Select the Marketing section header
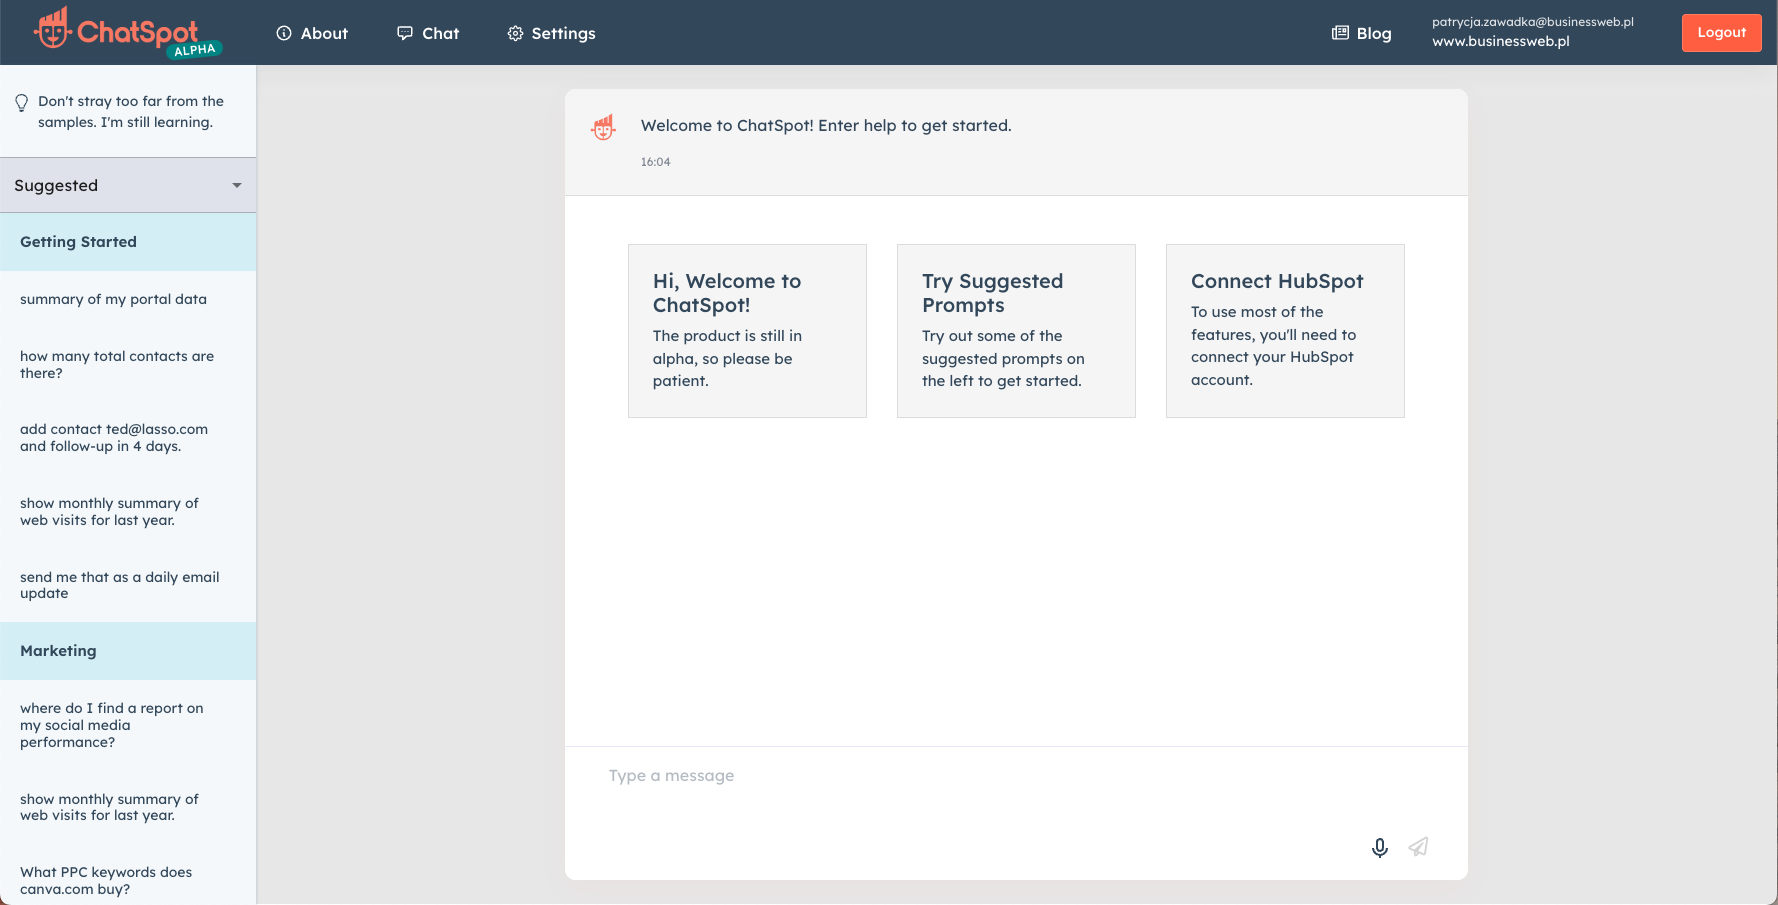The height and width of the screenshot is (905, 1778). 128,651
